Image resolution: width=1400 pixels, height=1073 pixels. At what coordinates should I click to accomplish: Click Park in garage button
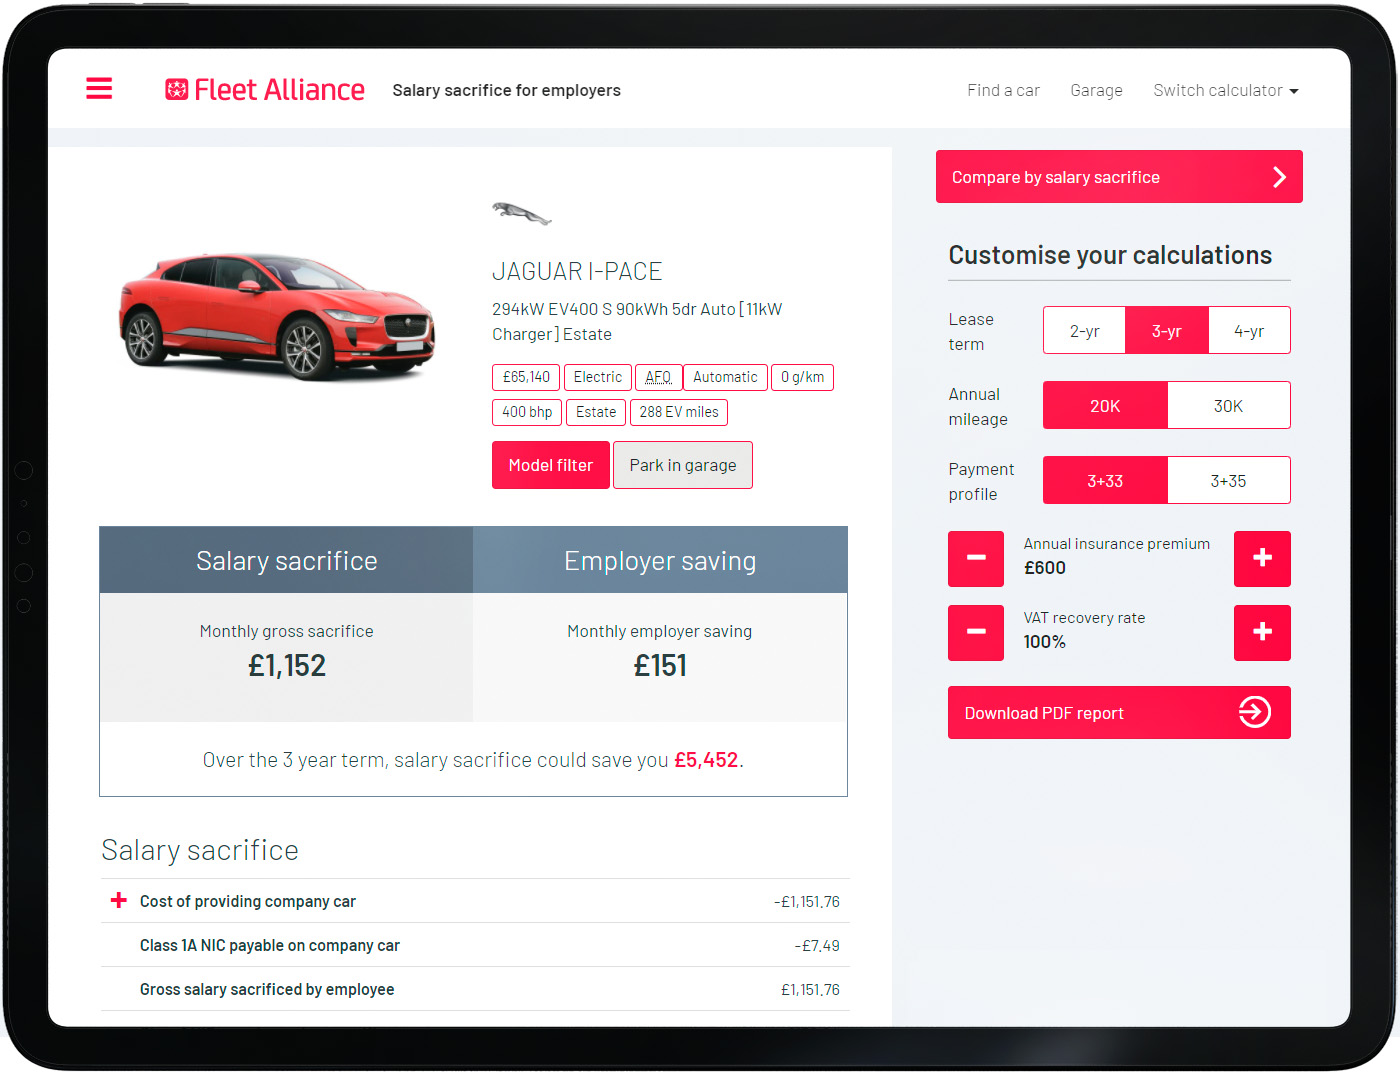click(x=683, y=465)
